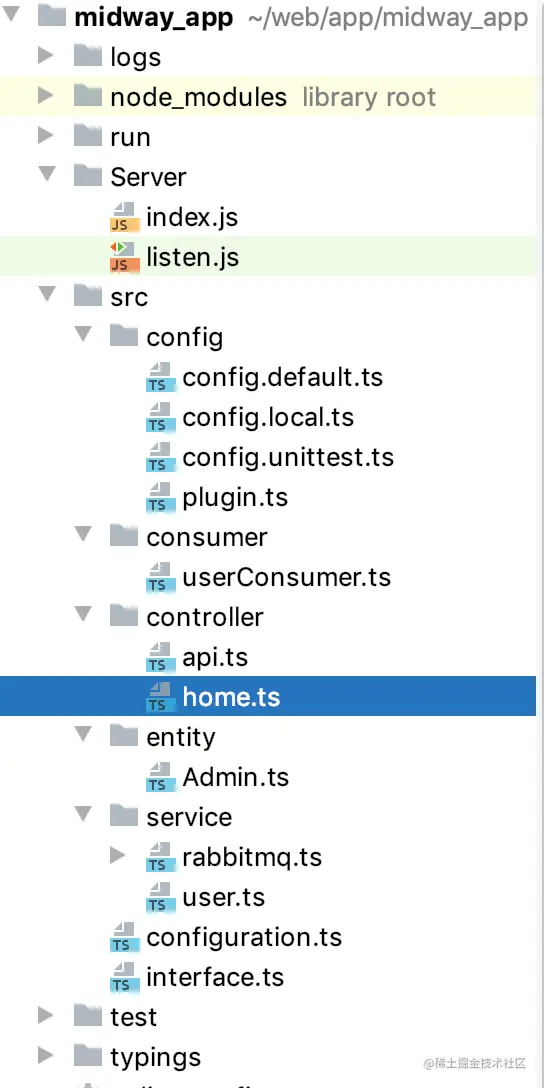Click the JS icon of index.js
Viewport: 544px width, 1088px height.
pyautogui.click(x=121, y=217)
